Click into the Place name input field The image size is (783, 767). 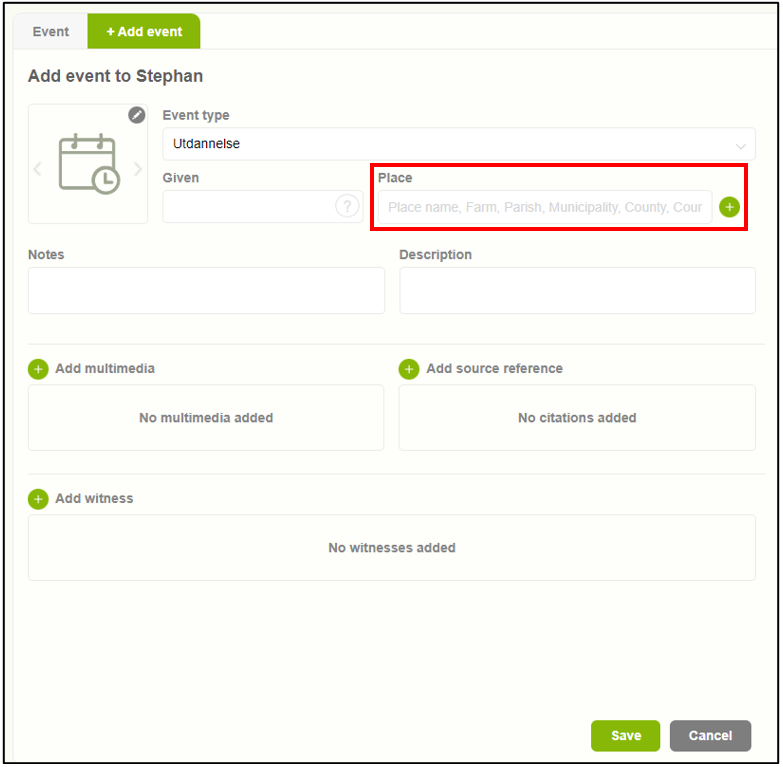point(544,207)
